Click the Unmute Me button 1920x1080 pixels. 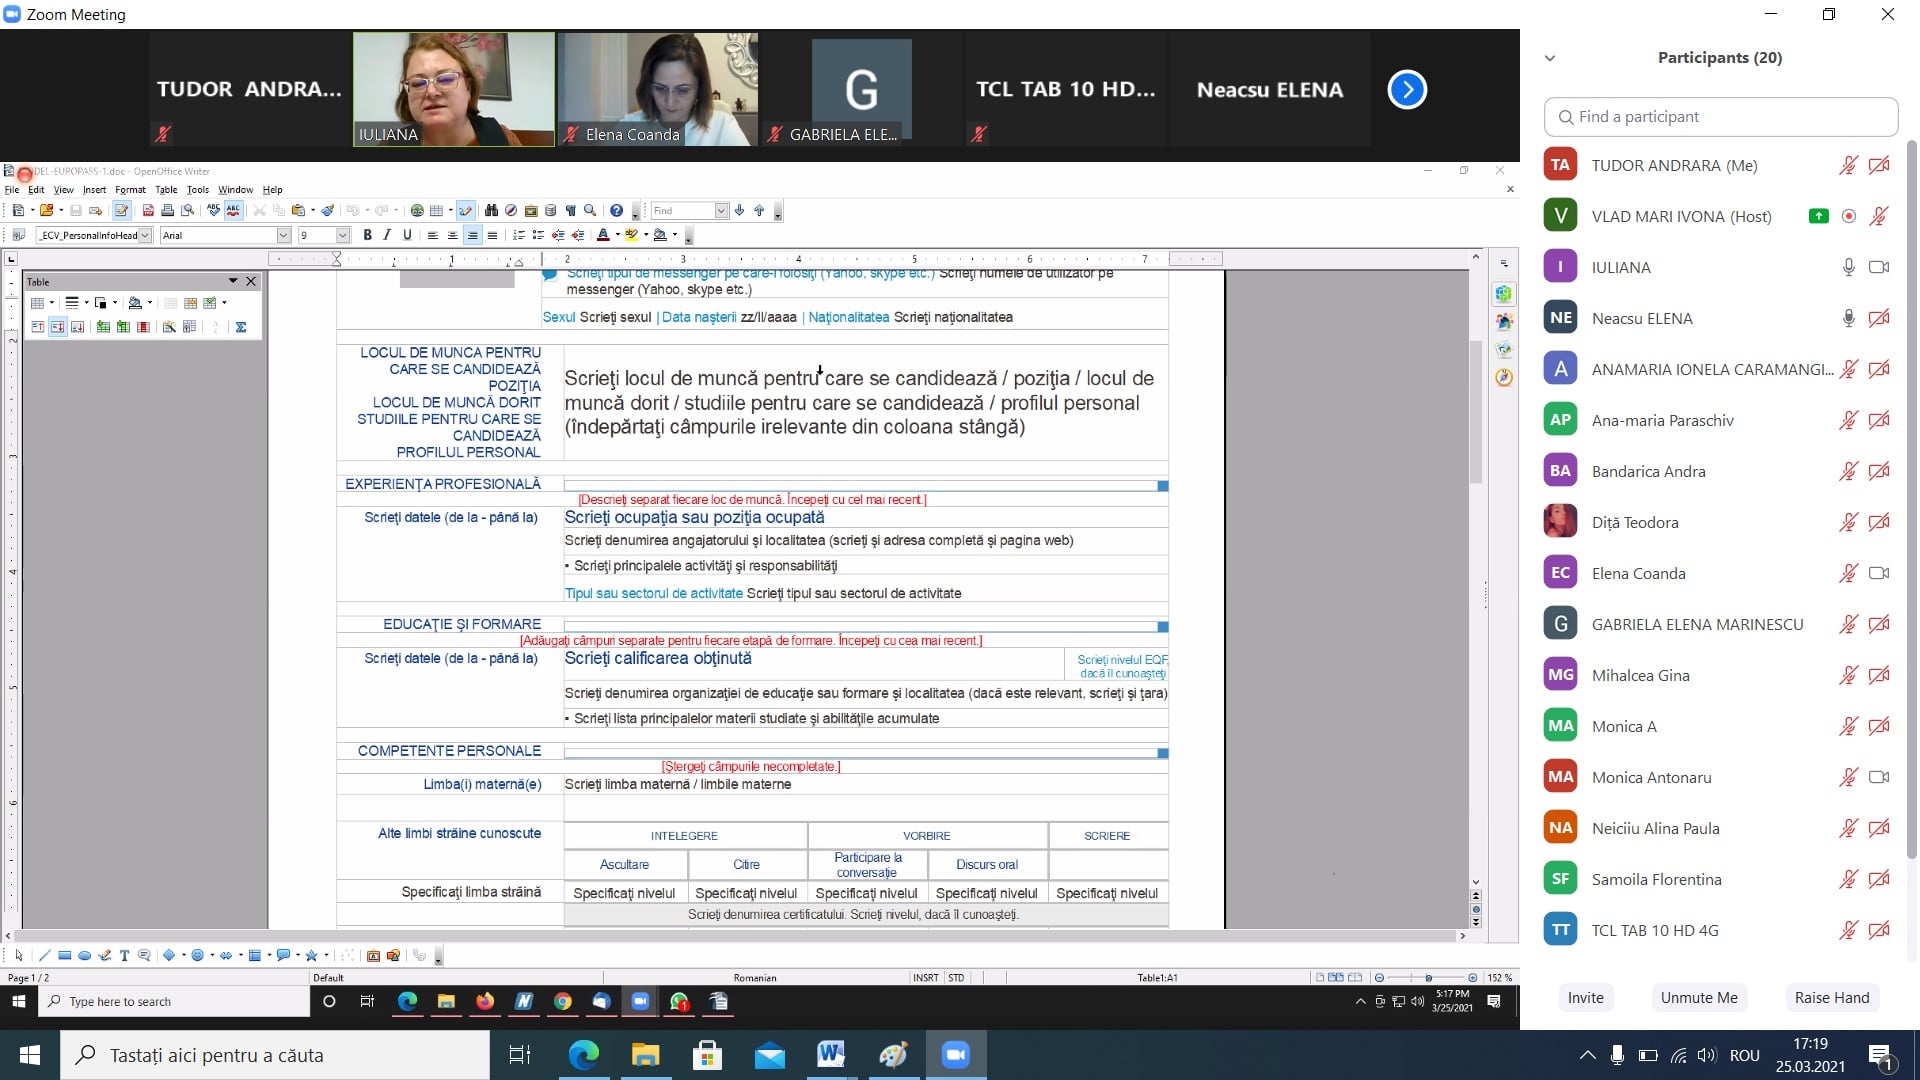click(x=1699, y=997)
